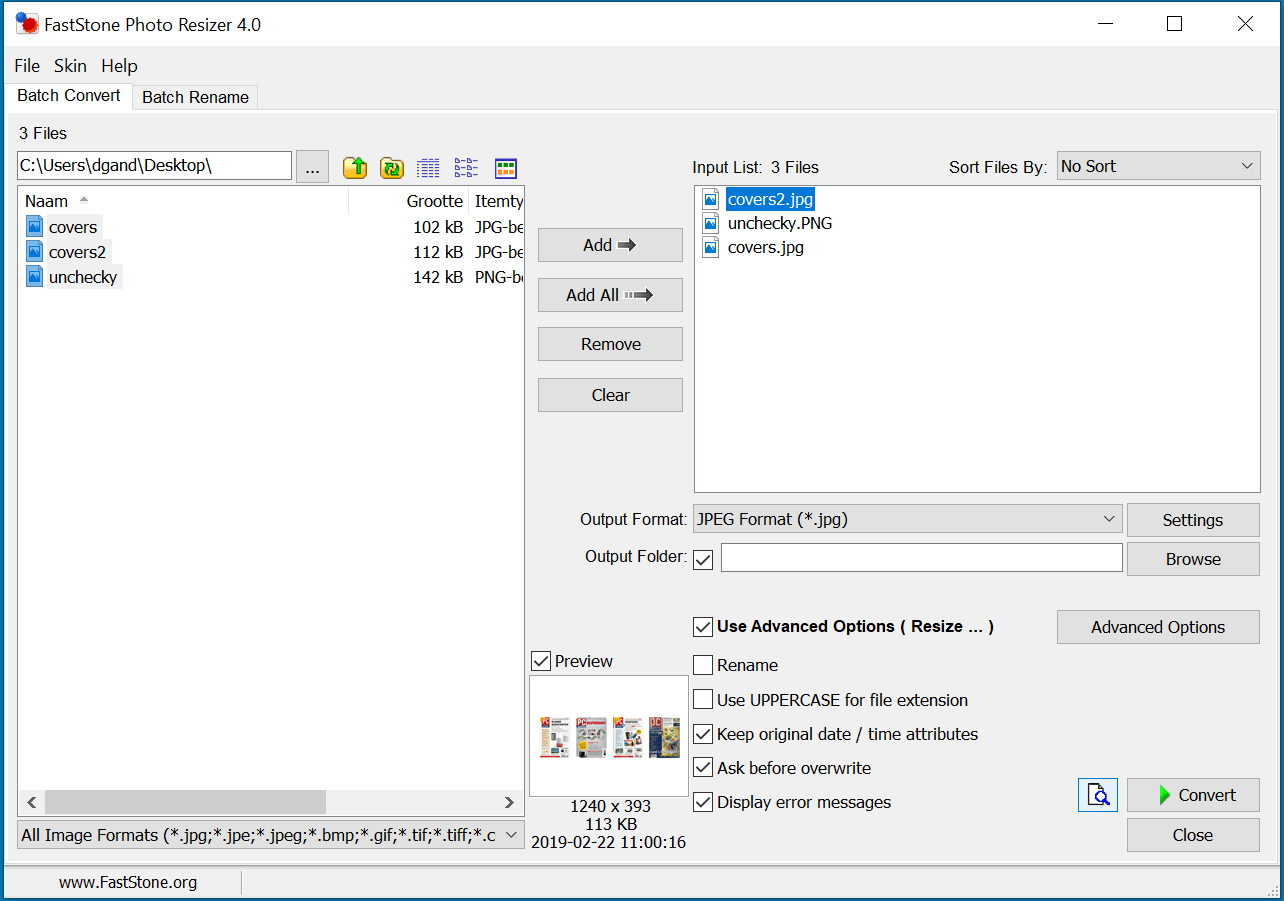1284x901 pixels.
Task: Switch to the Batch Rename tab
Action: click(195, 97)
